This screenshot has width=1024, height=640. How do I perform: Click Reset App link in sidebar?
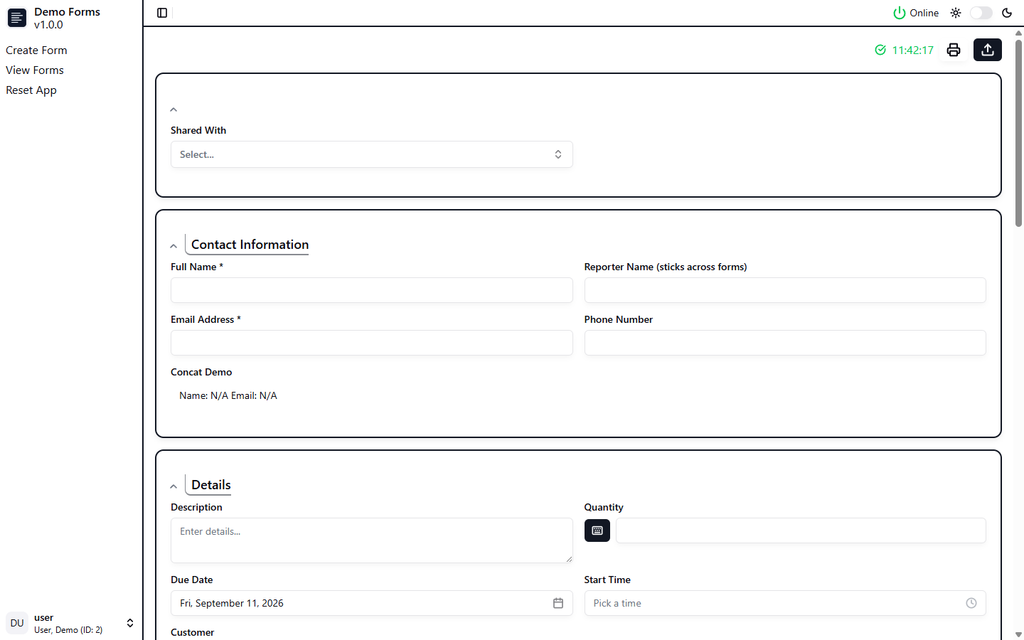31,90
